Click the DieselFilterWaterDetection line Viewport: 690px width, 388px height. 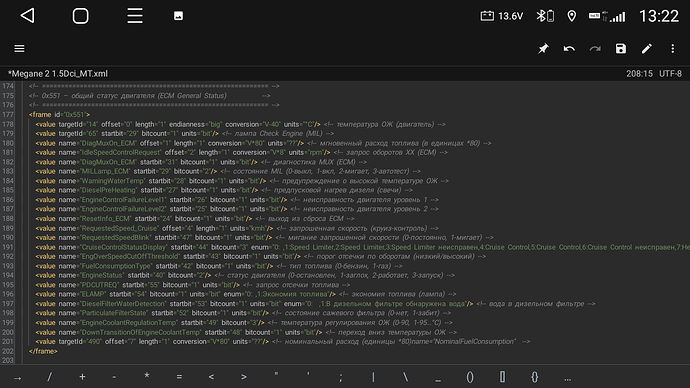(315, 304)
